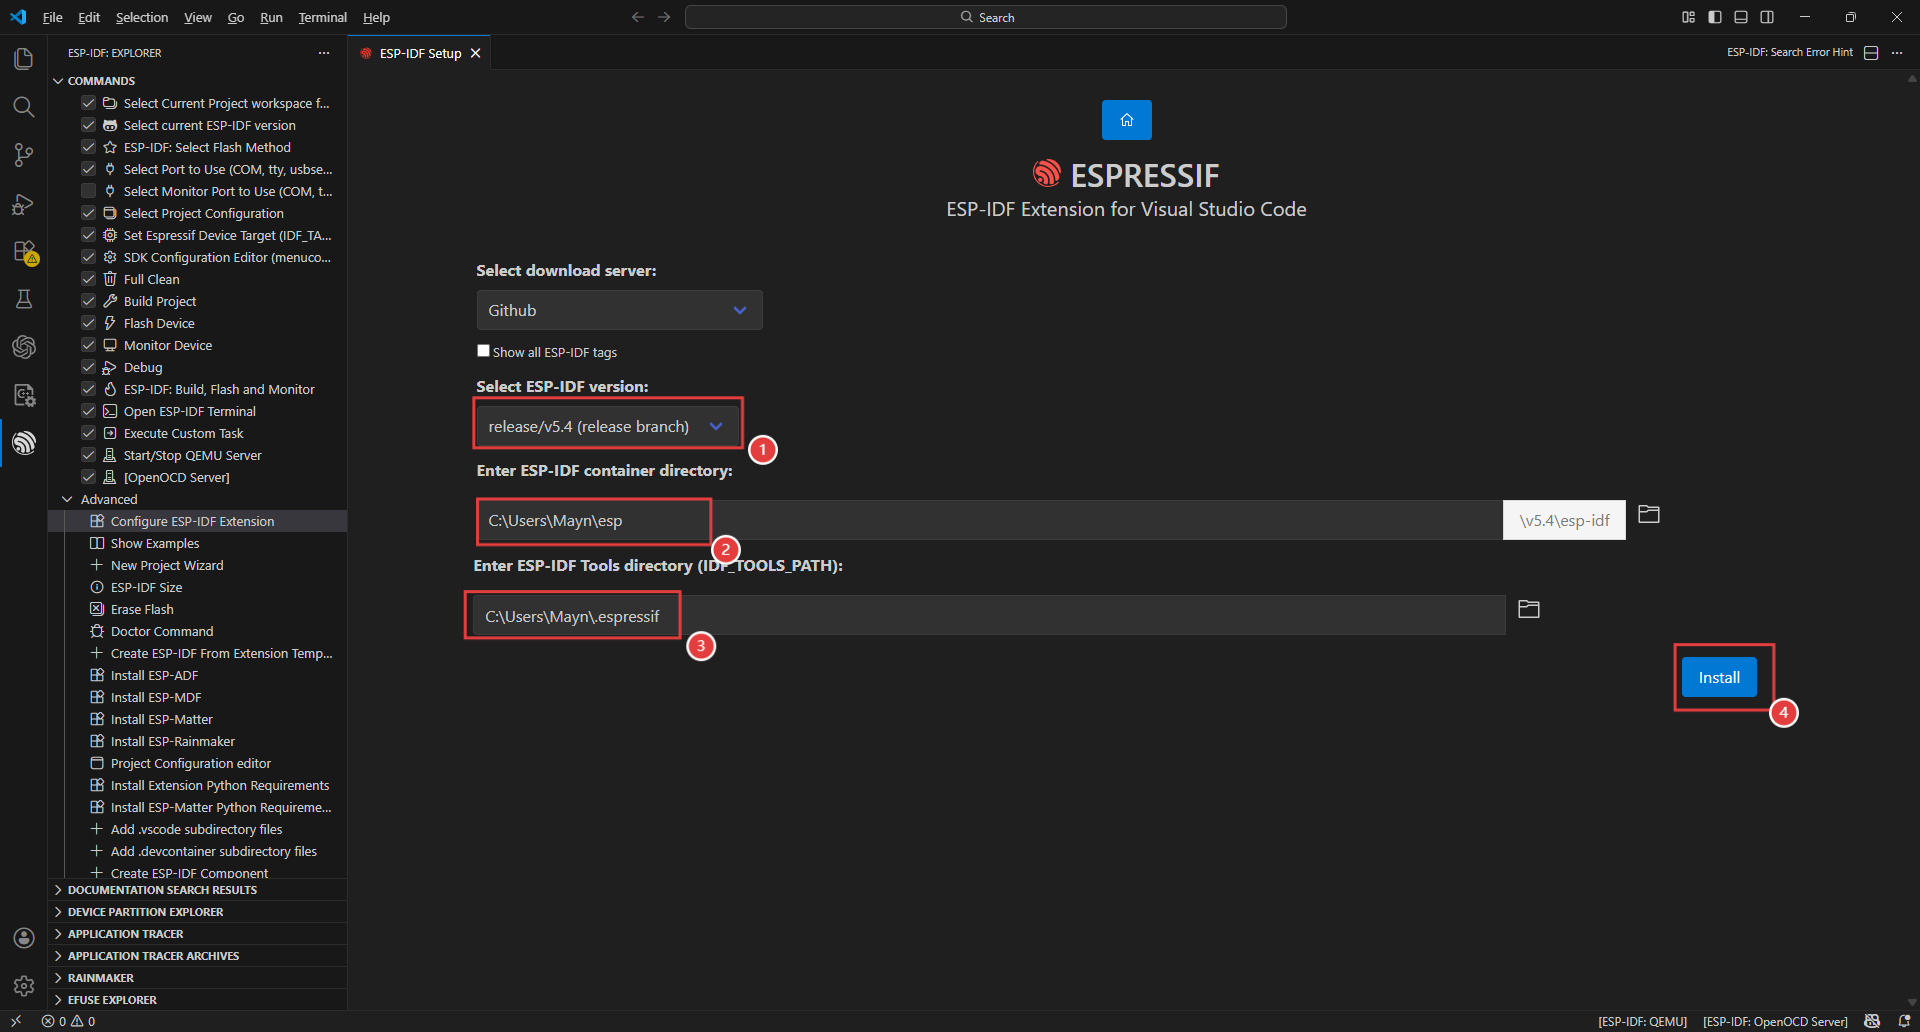Viewport: 1920px width, 1032px height.
Task: Go back in navigation history
Action: (638, 17)
